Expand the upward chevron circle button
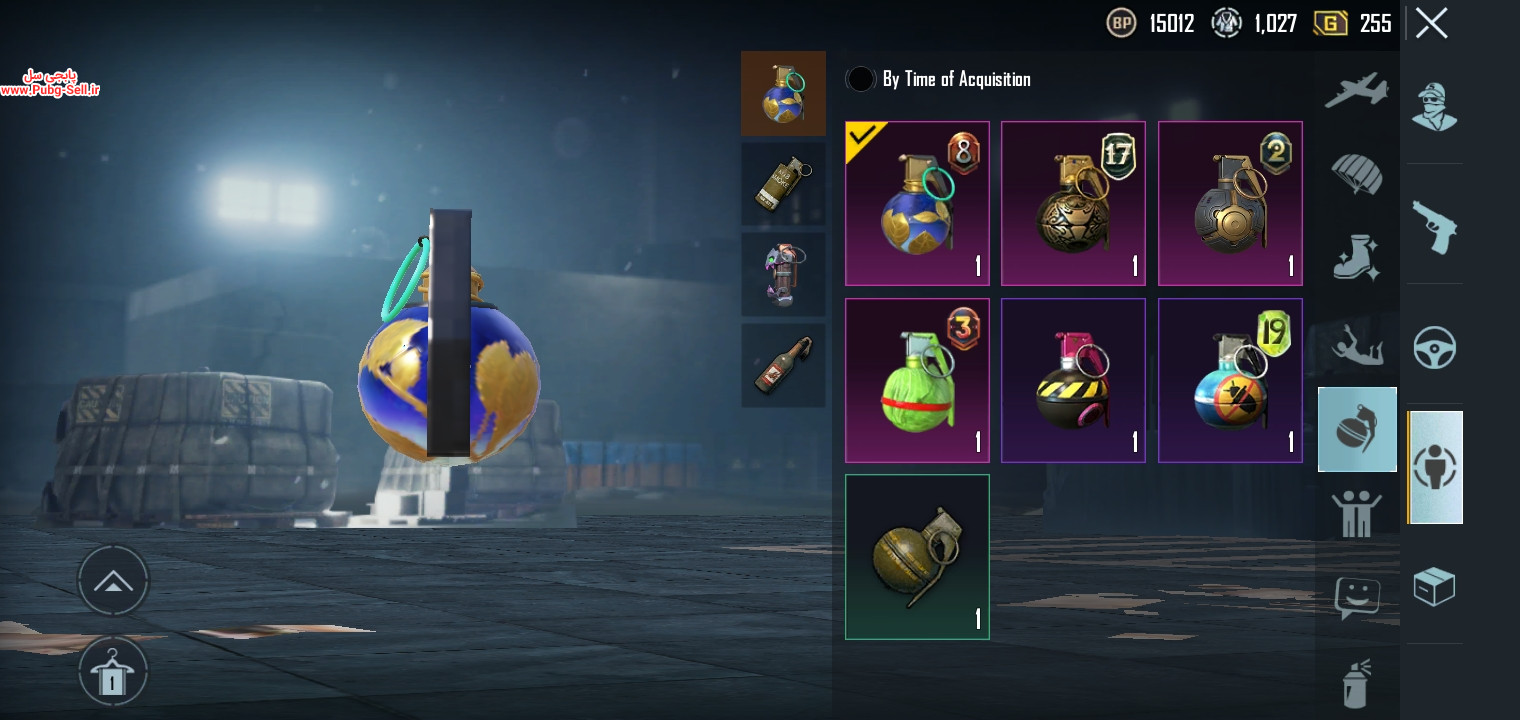Image resolution: width=1520 pixels, height=720 pixels. point(113,580)
